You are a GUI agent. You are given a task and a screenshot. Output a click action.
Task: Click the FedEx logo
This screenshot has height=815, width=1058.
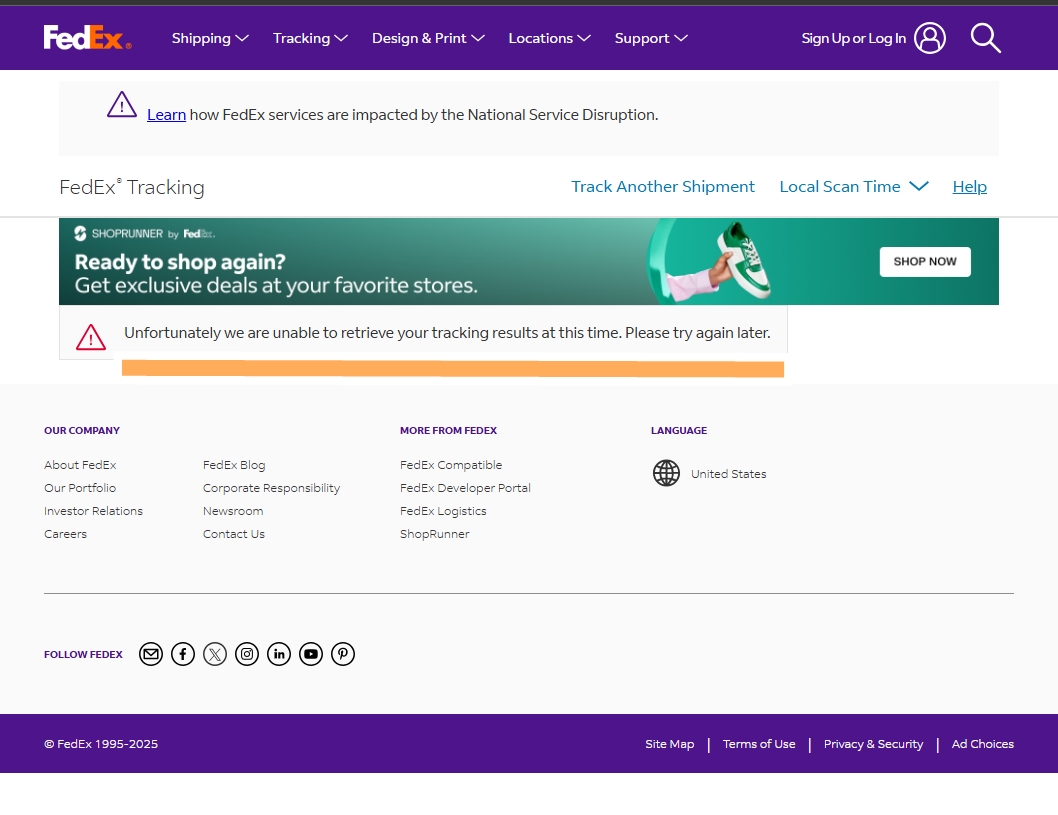pos(88,38)
